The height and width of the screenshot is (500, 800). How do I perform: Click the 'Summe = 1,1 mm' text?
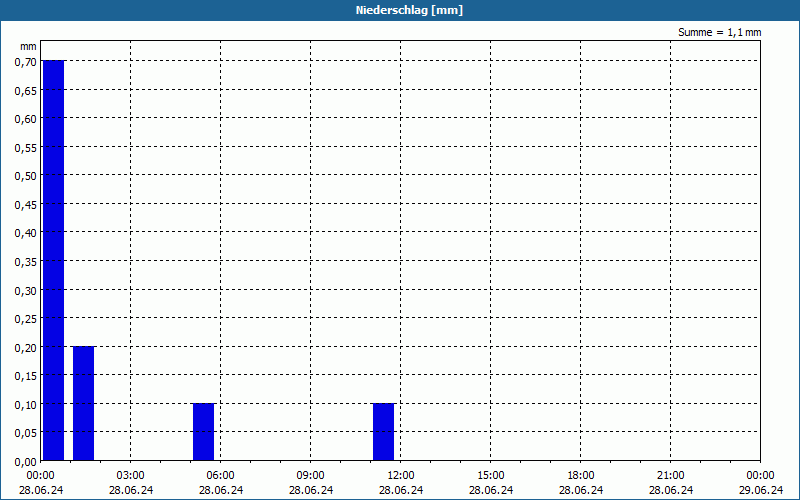point(719,32)
